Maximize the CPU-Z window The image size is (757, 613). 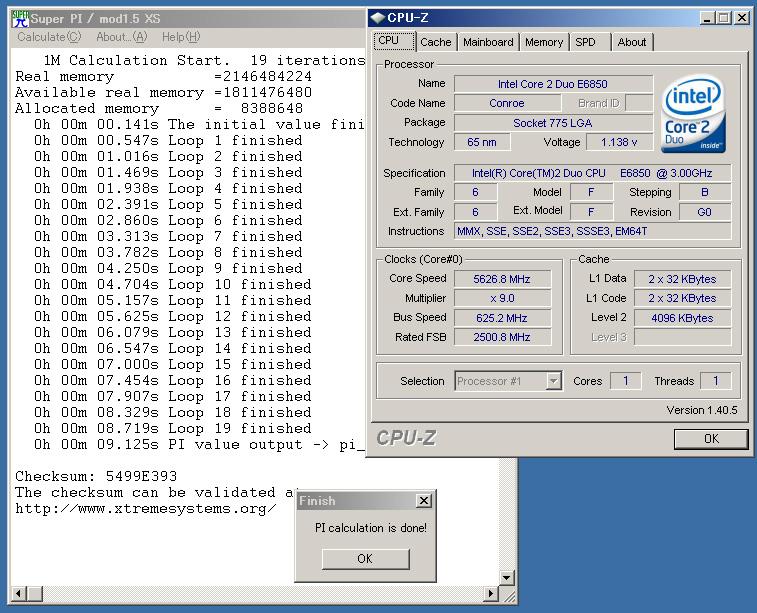(723, 18)
